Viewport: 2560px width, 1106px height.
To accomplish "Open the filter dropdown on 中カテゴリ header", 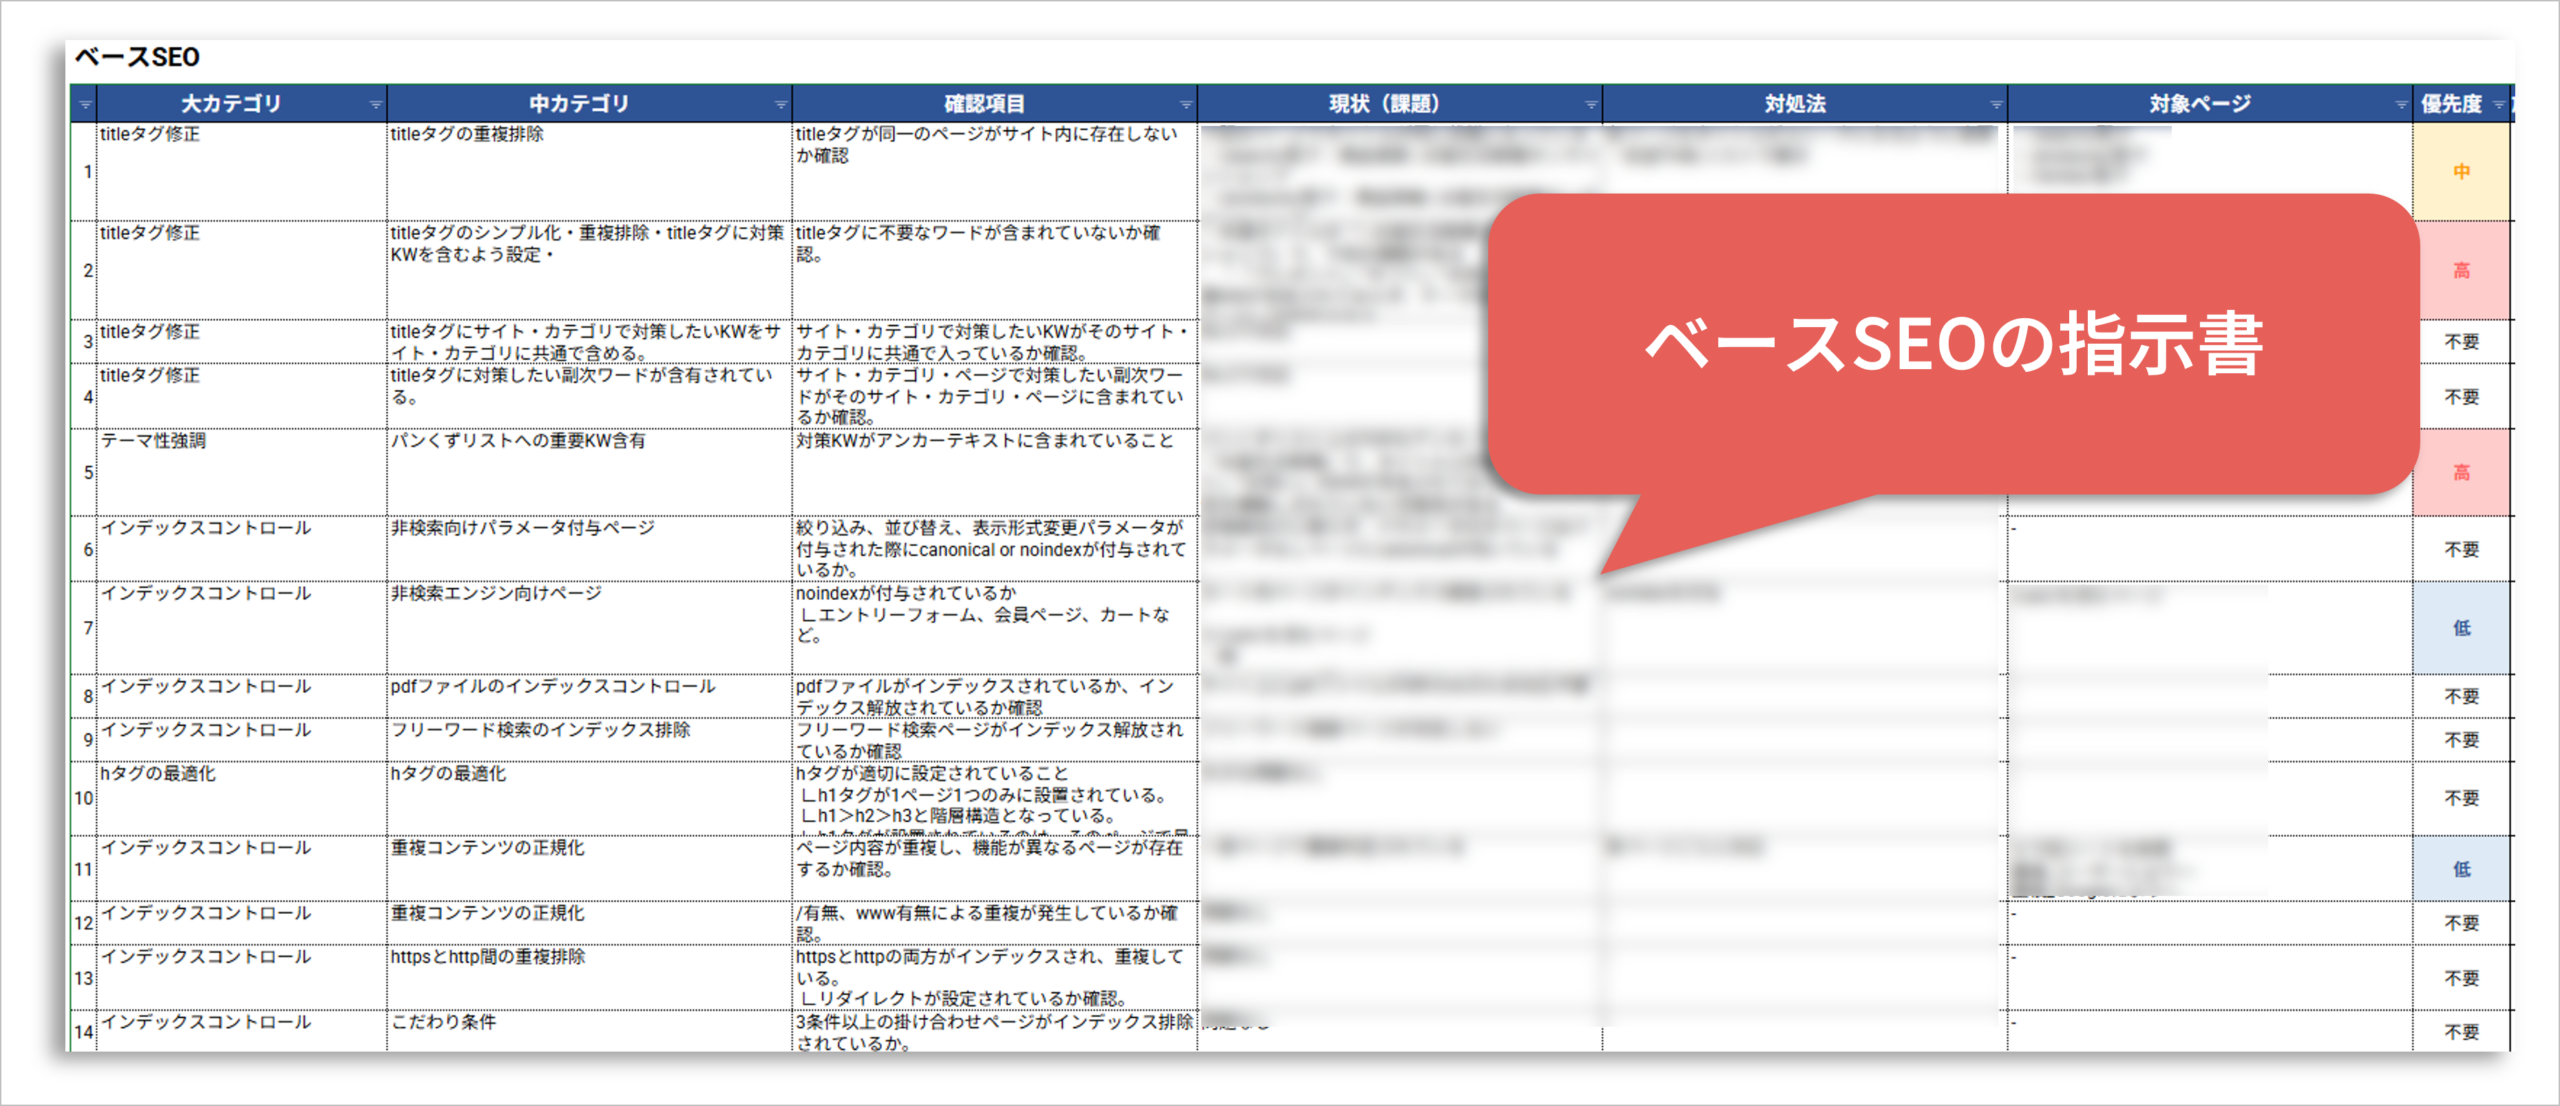I will (781, 105).
